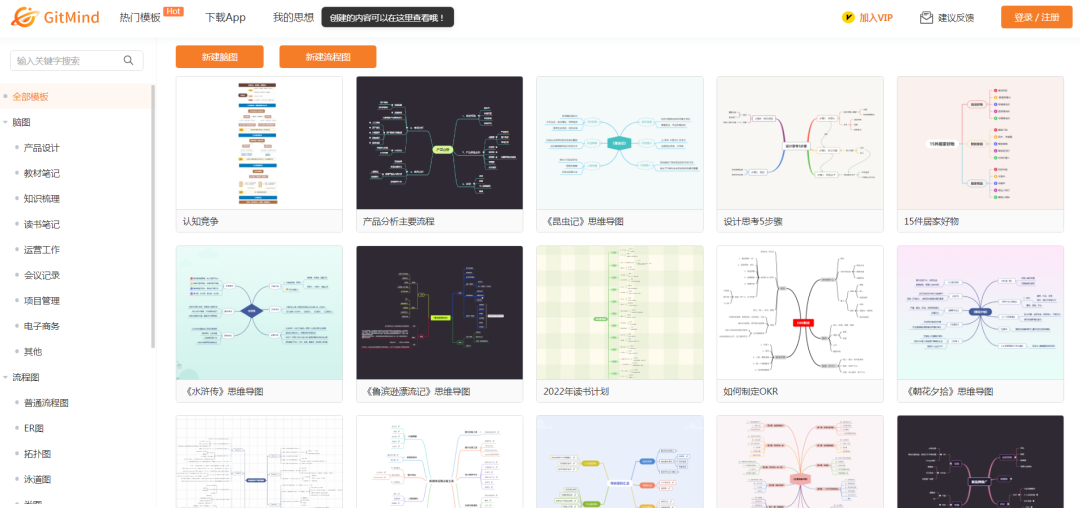Open the 产品分析主要流程 template thumbnail
Screen dimensions: 1080x508
tap(439, 143)
